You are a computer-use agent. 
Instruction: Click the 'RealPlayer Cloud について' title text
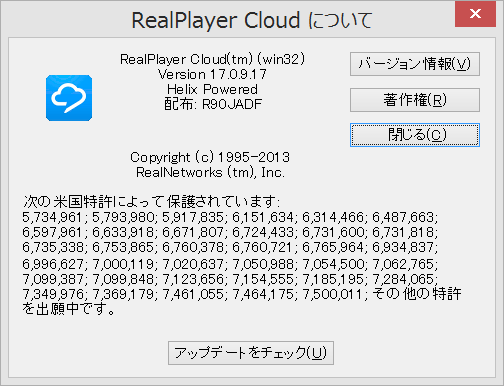click(252, 20)
